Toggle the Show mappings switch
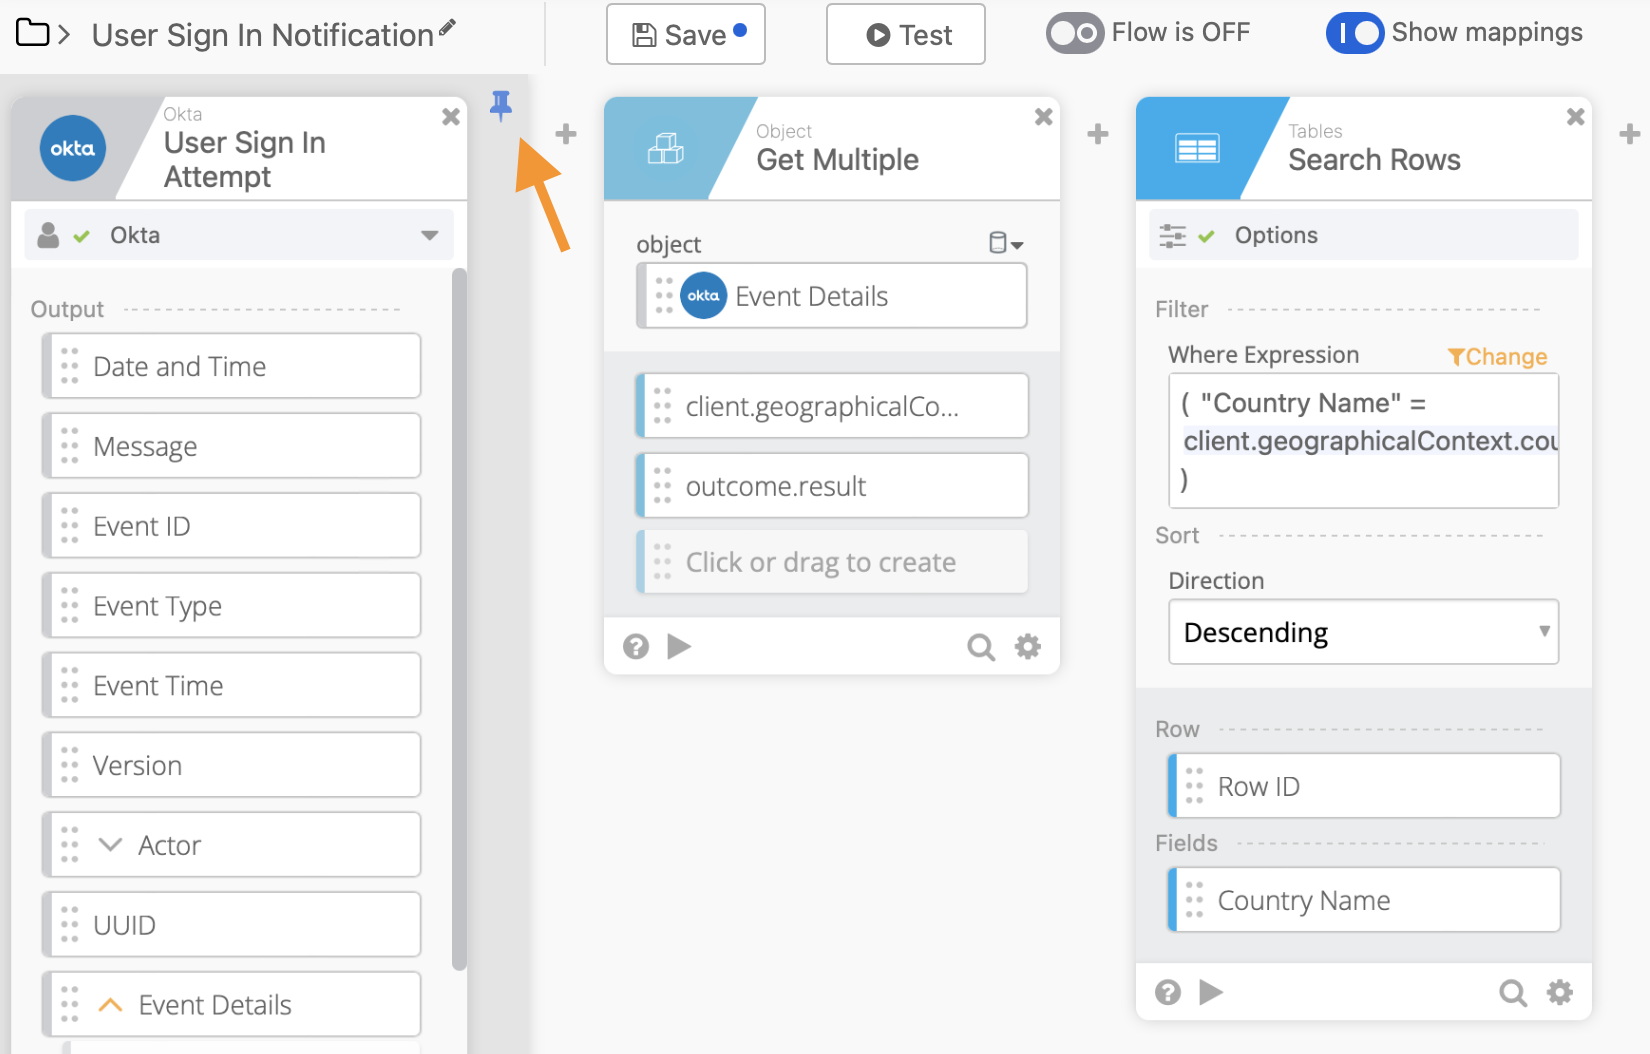1650x1054 pixels. point(1354,34)
